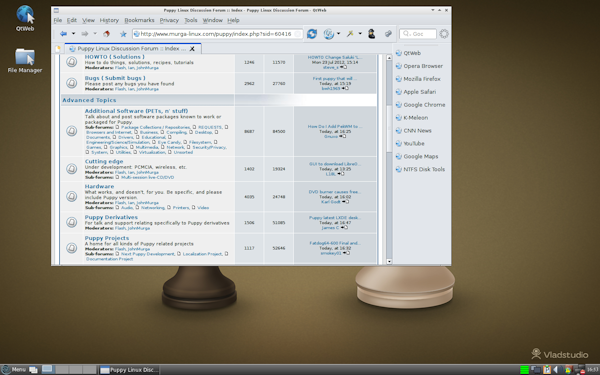Click the bookmark star icon
The width and height of the screenshot is (600, 375).
pos(123,34)
